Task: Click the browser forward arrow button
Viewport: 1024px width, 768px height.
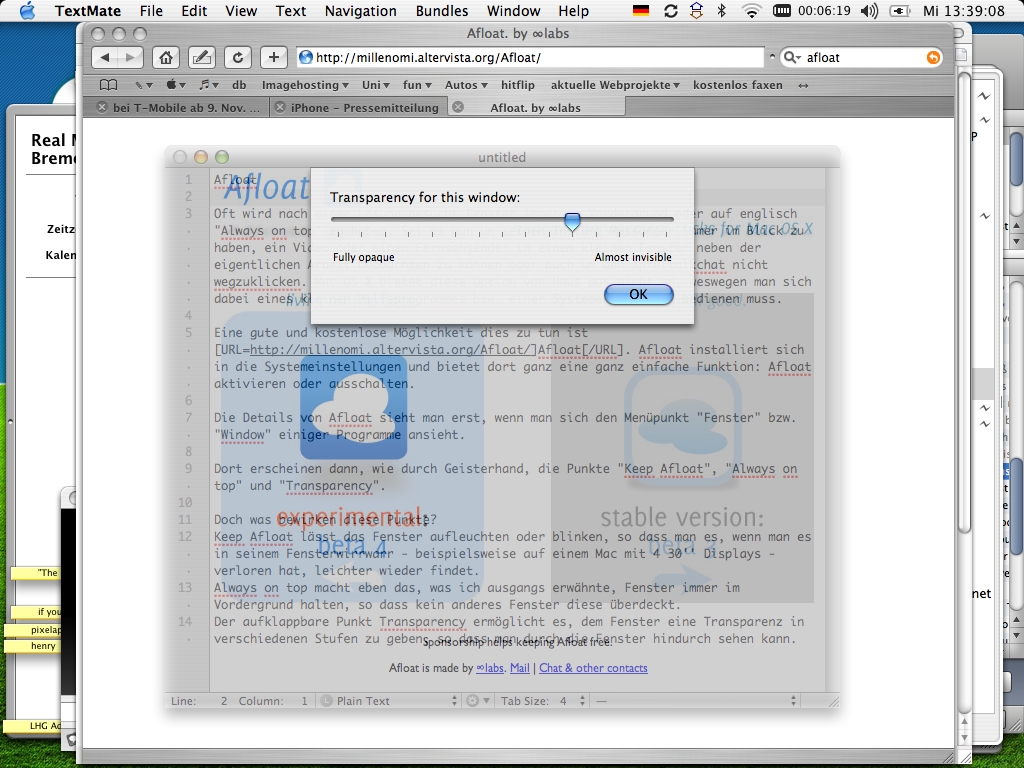Action: point(131,57)
